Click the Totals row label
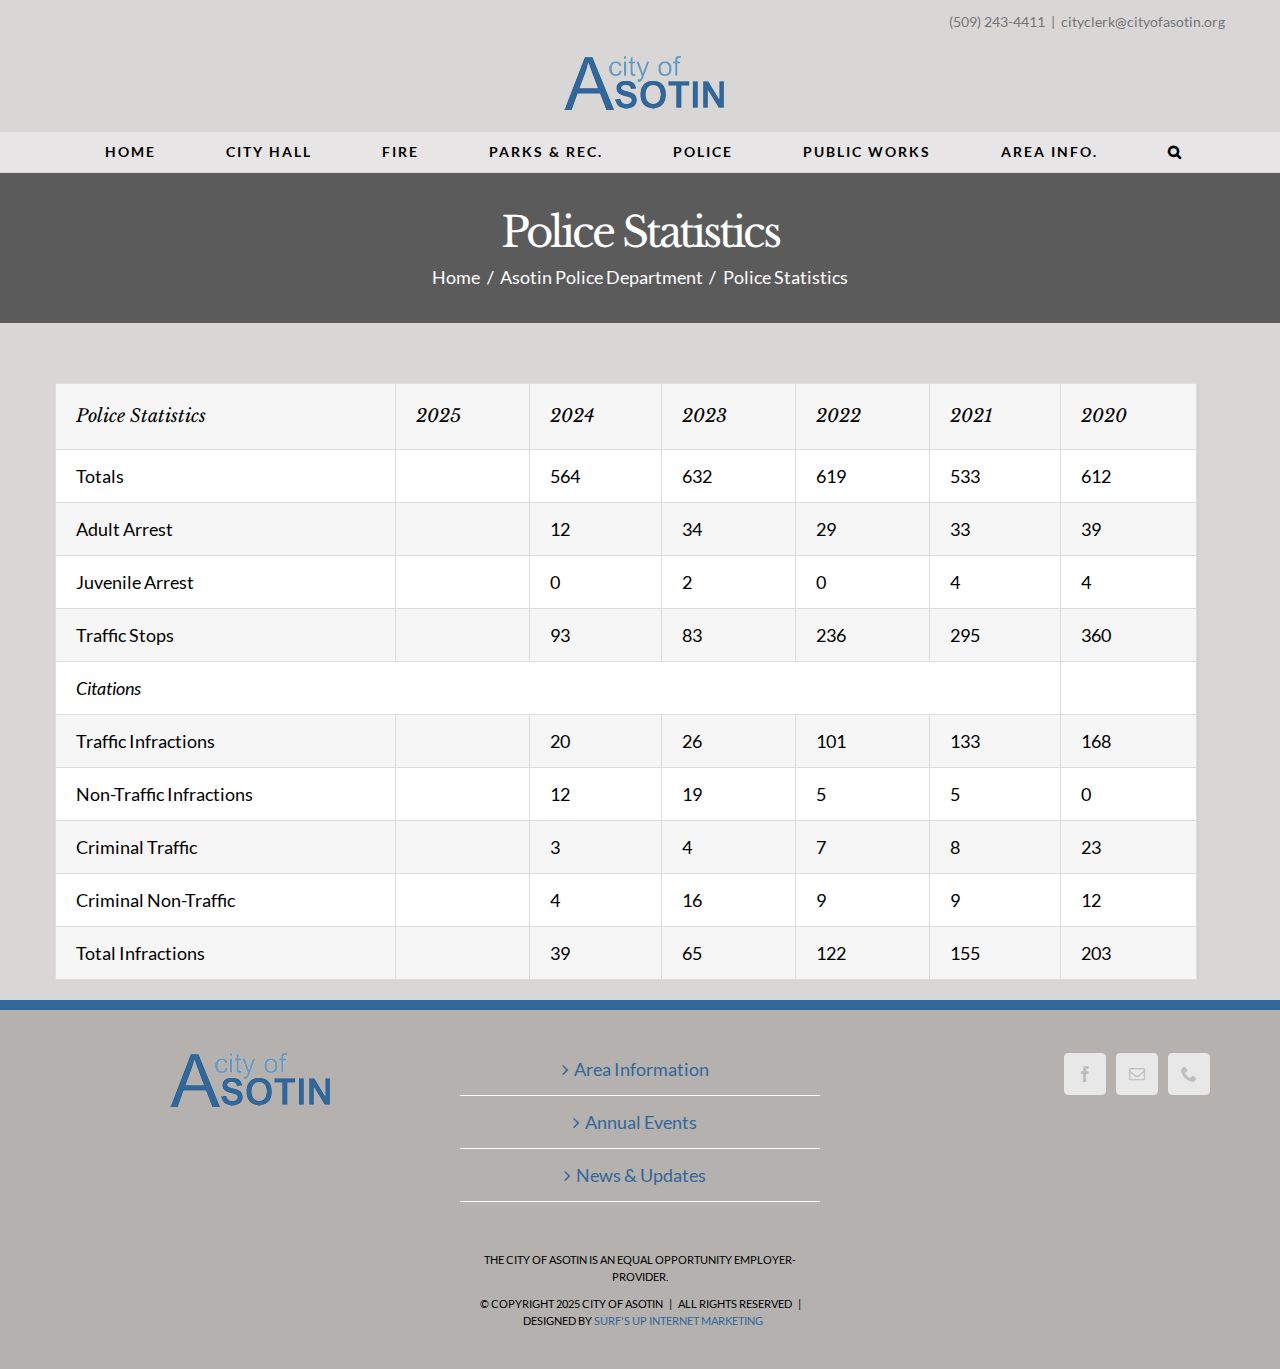1280x1369 pixels. tap(100, 477)
